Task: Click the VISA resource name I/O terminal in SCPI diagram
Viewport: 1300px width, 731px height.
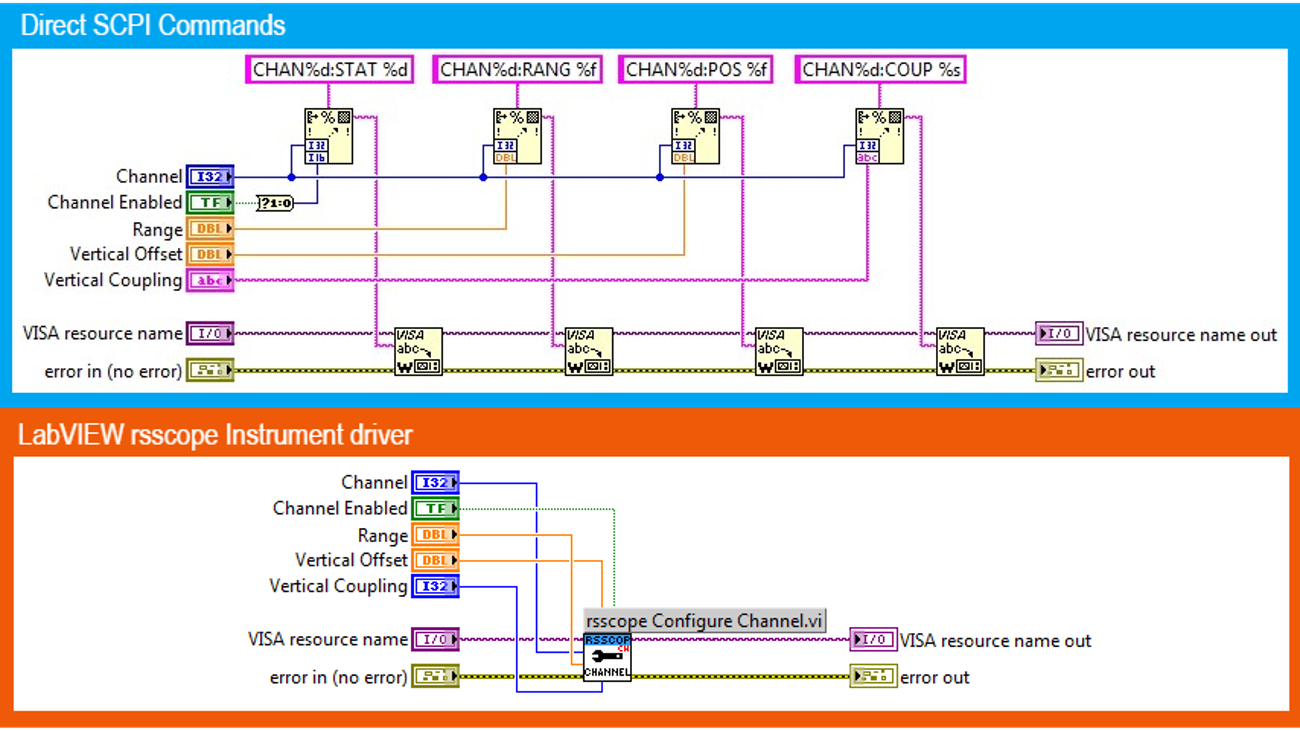Action: coord(210,333)
